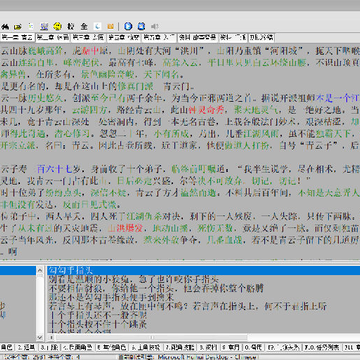Viewport: 360px width, 360px height.
Task: Click the crescent moon toolbar icon
Action: coord(97,26)
